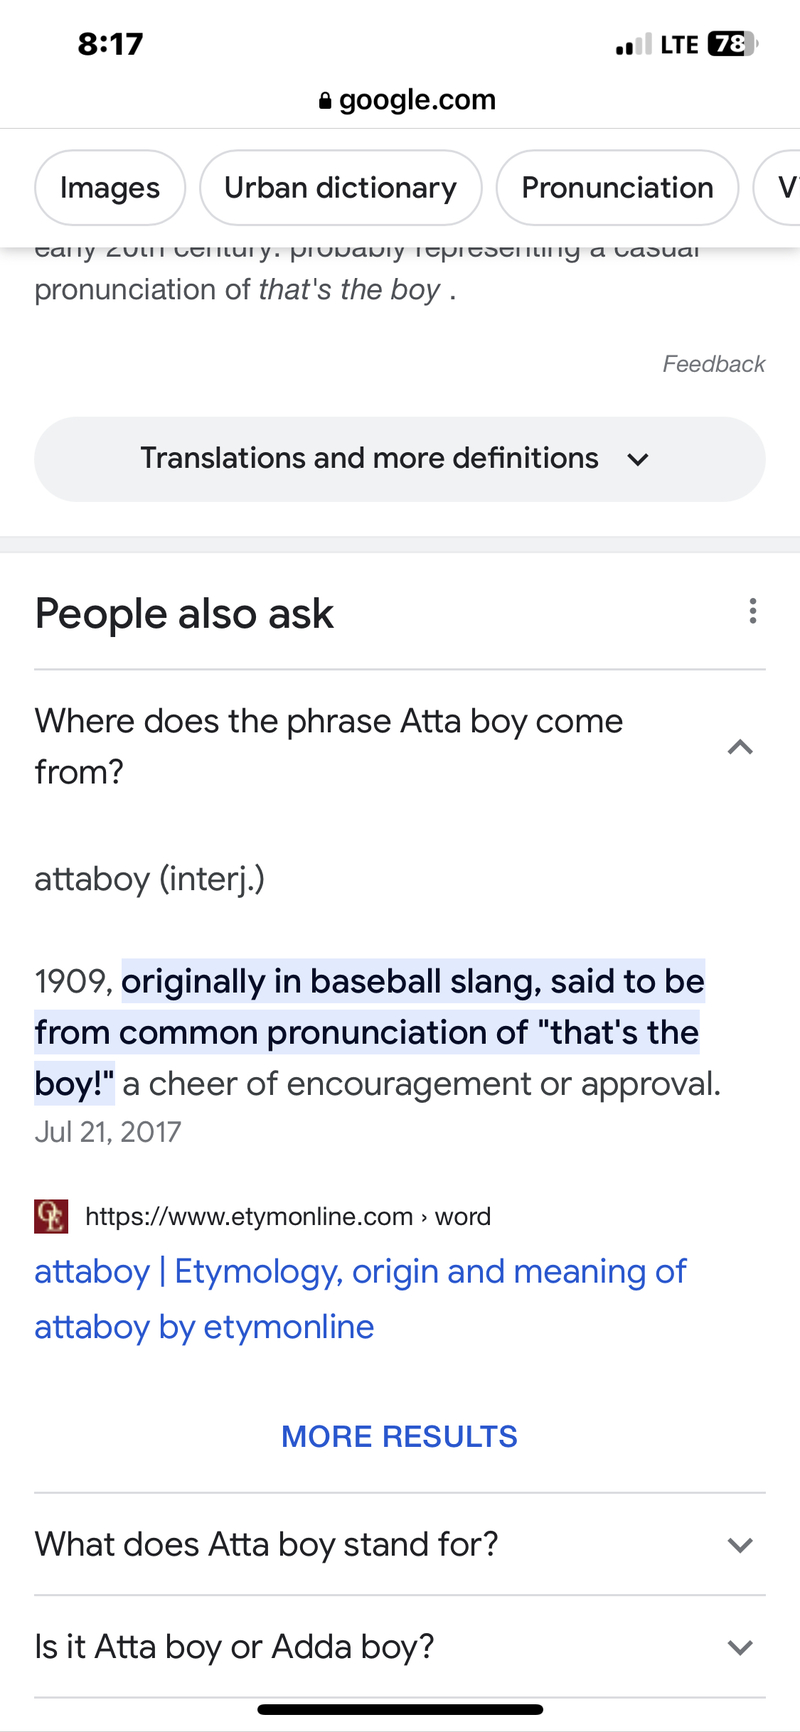Tap the home indicator bar
800x1732 pixels.
(399, 1702)
